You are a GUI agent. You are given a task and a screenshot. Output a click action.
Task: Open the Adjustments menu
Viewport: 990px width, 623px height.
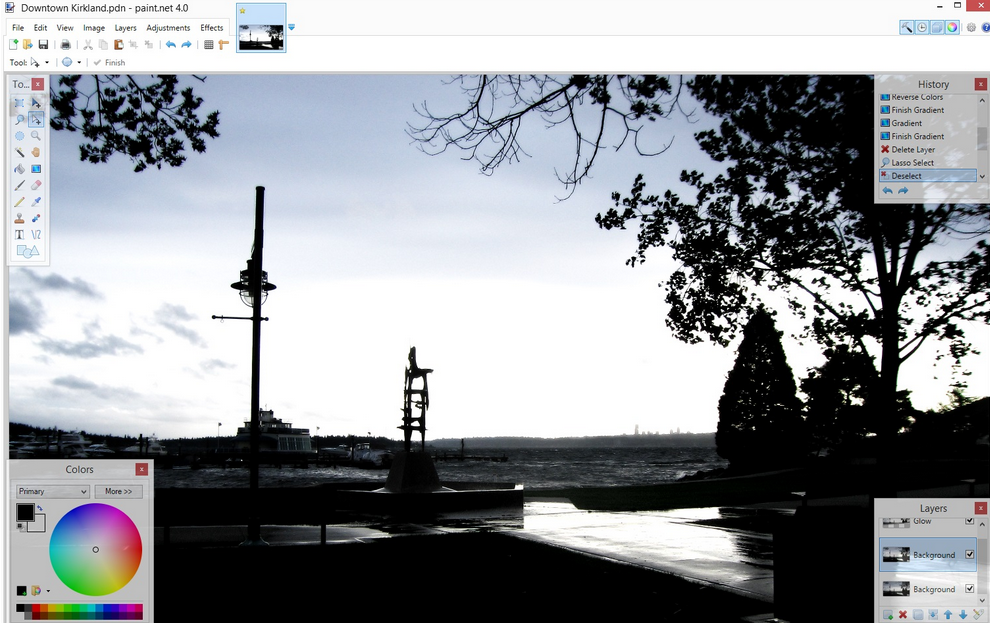click(x=168, y=28)
